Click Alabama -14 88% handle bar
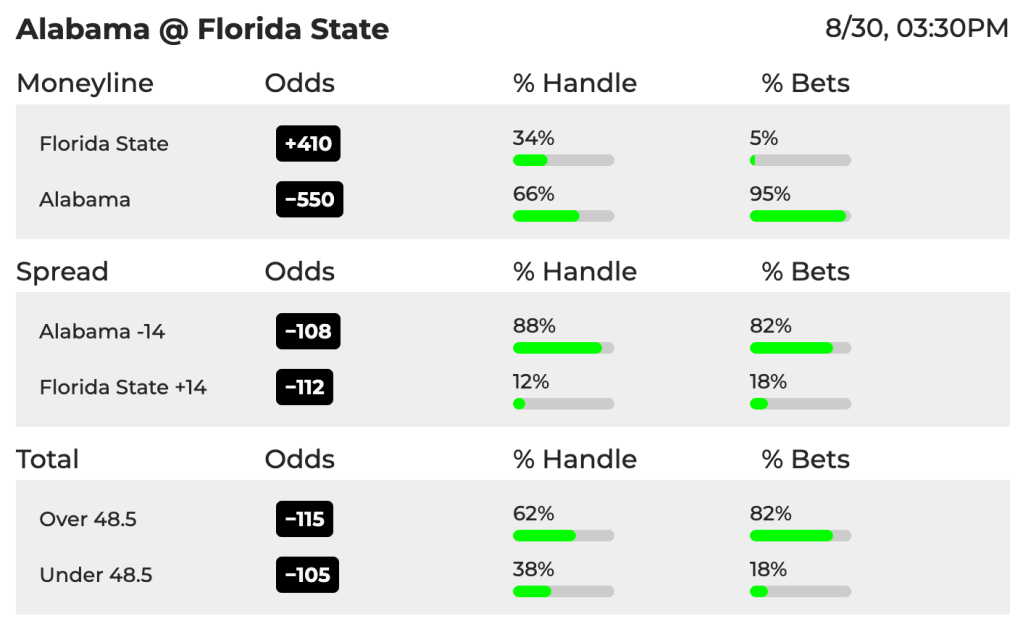 tap(564, 348)
